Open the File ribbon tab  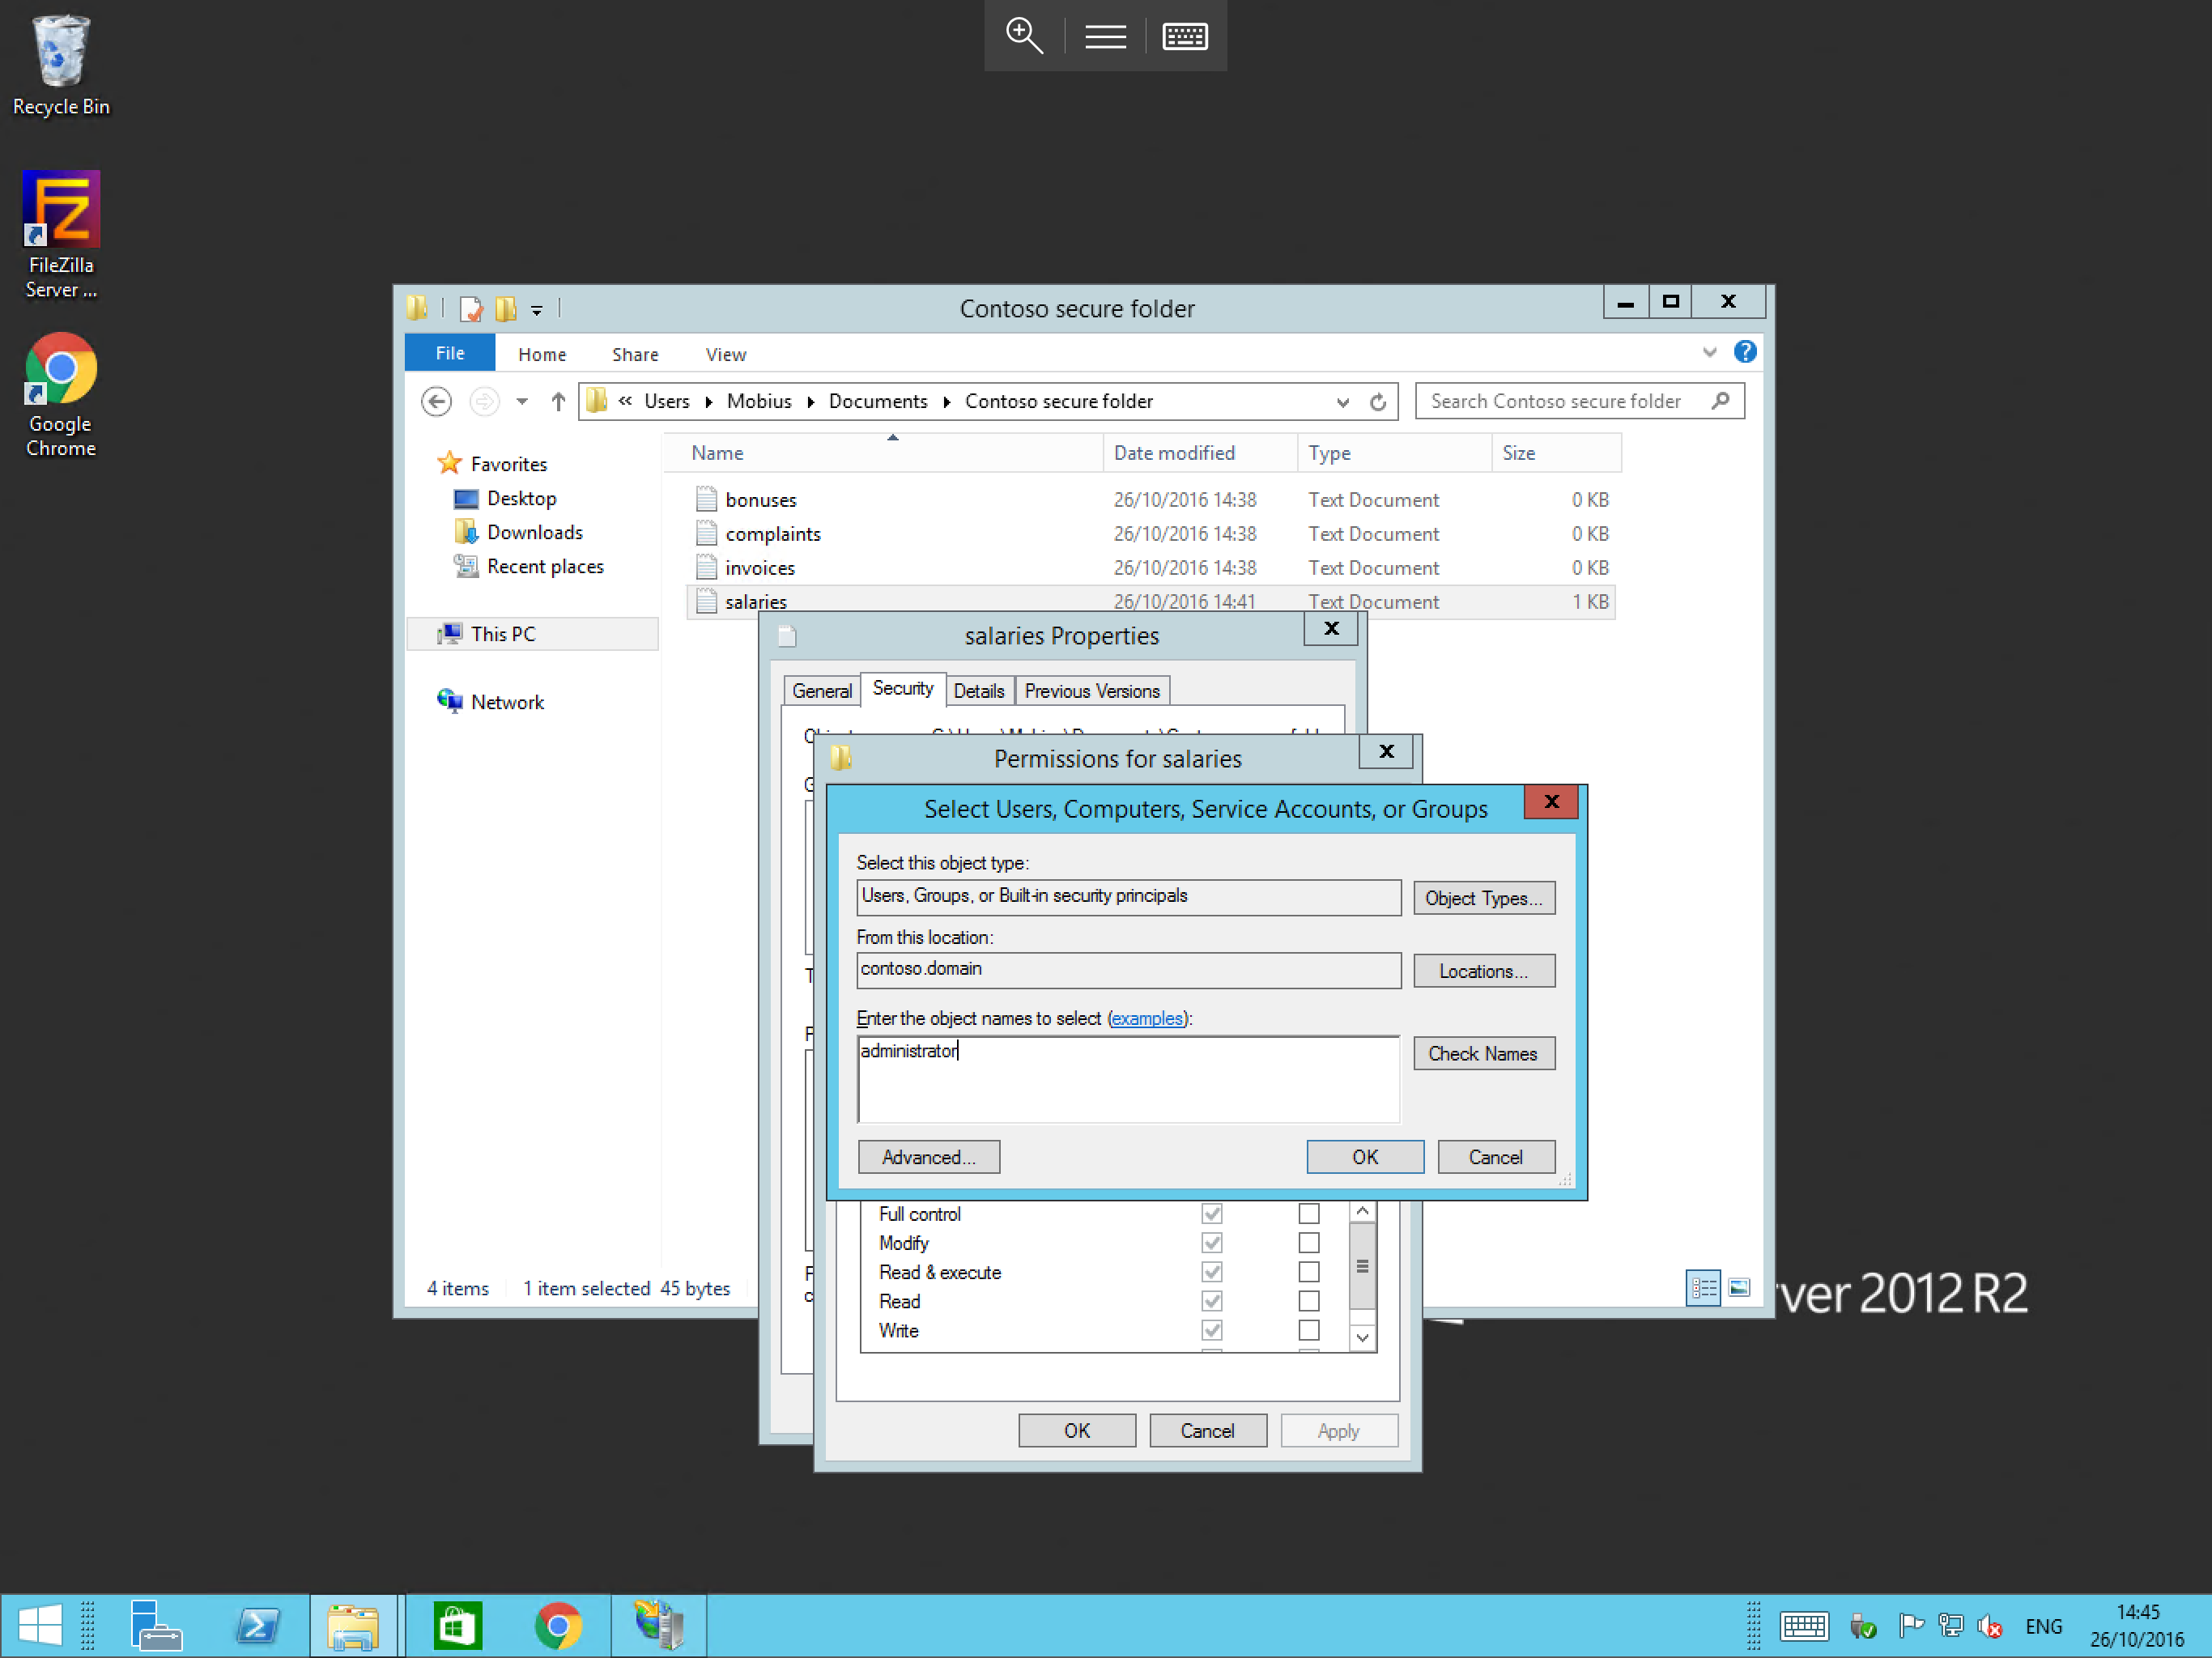point(450,353)
